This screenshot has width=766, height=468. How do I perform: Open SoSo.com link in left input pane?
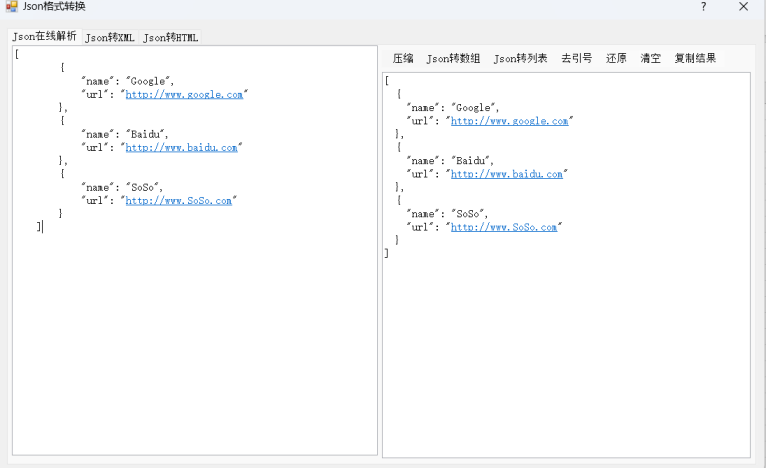(178, 201)
